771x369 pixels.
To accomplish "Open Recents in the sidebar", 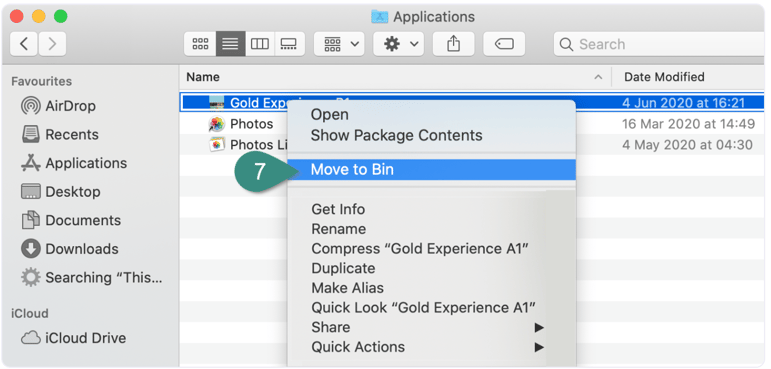I will point(72,134).
